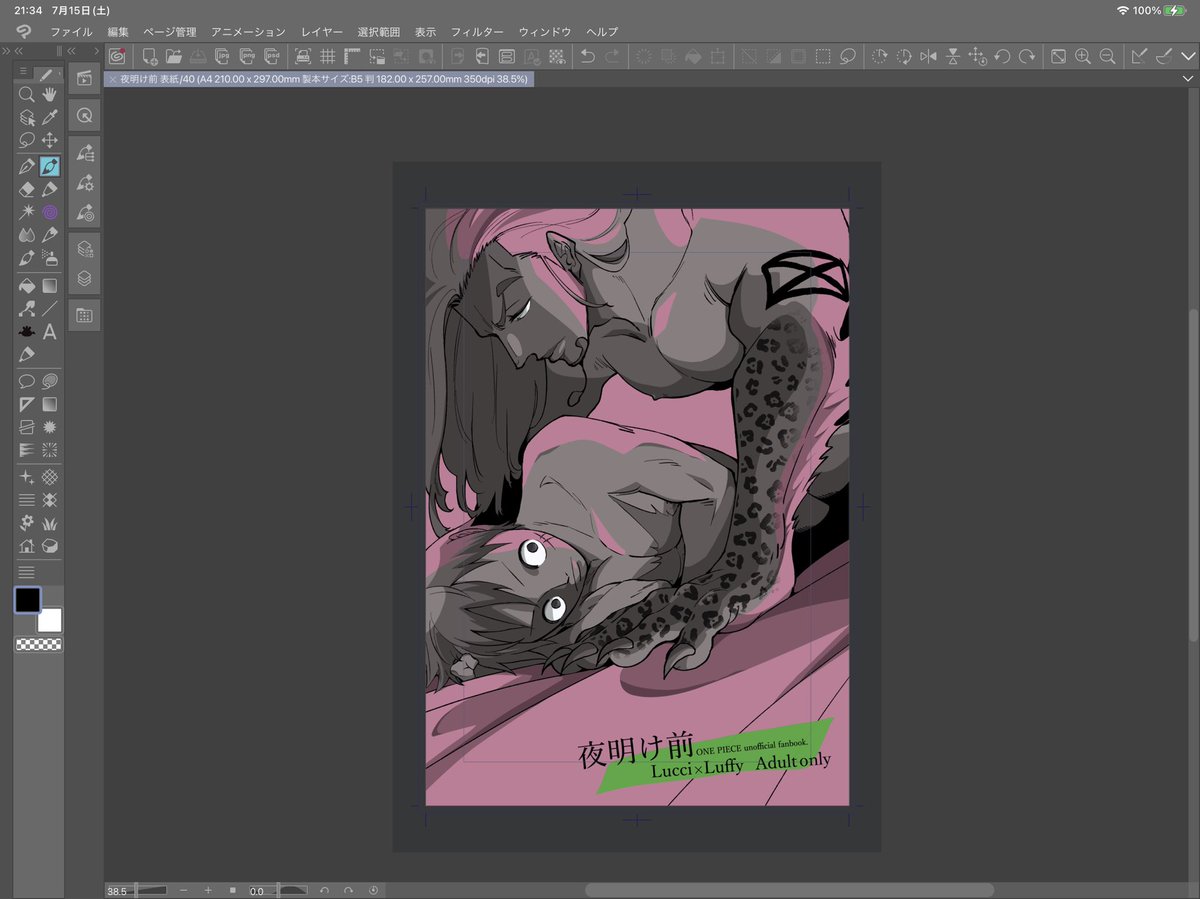This screenshot has height=899, width=1200.
Task: Click the Flip Horizontal toolbar icon
Action: tap(928, 57)
